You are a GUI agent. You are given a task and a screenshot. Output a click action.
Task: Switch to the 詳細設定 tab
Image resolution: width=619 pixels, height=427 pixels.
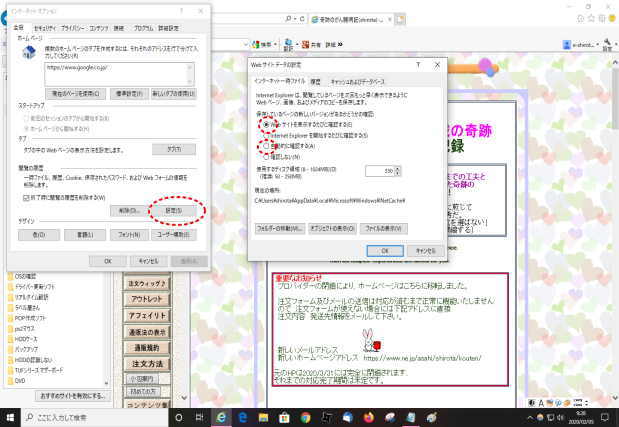tap(169, 28)
